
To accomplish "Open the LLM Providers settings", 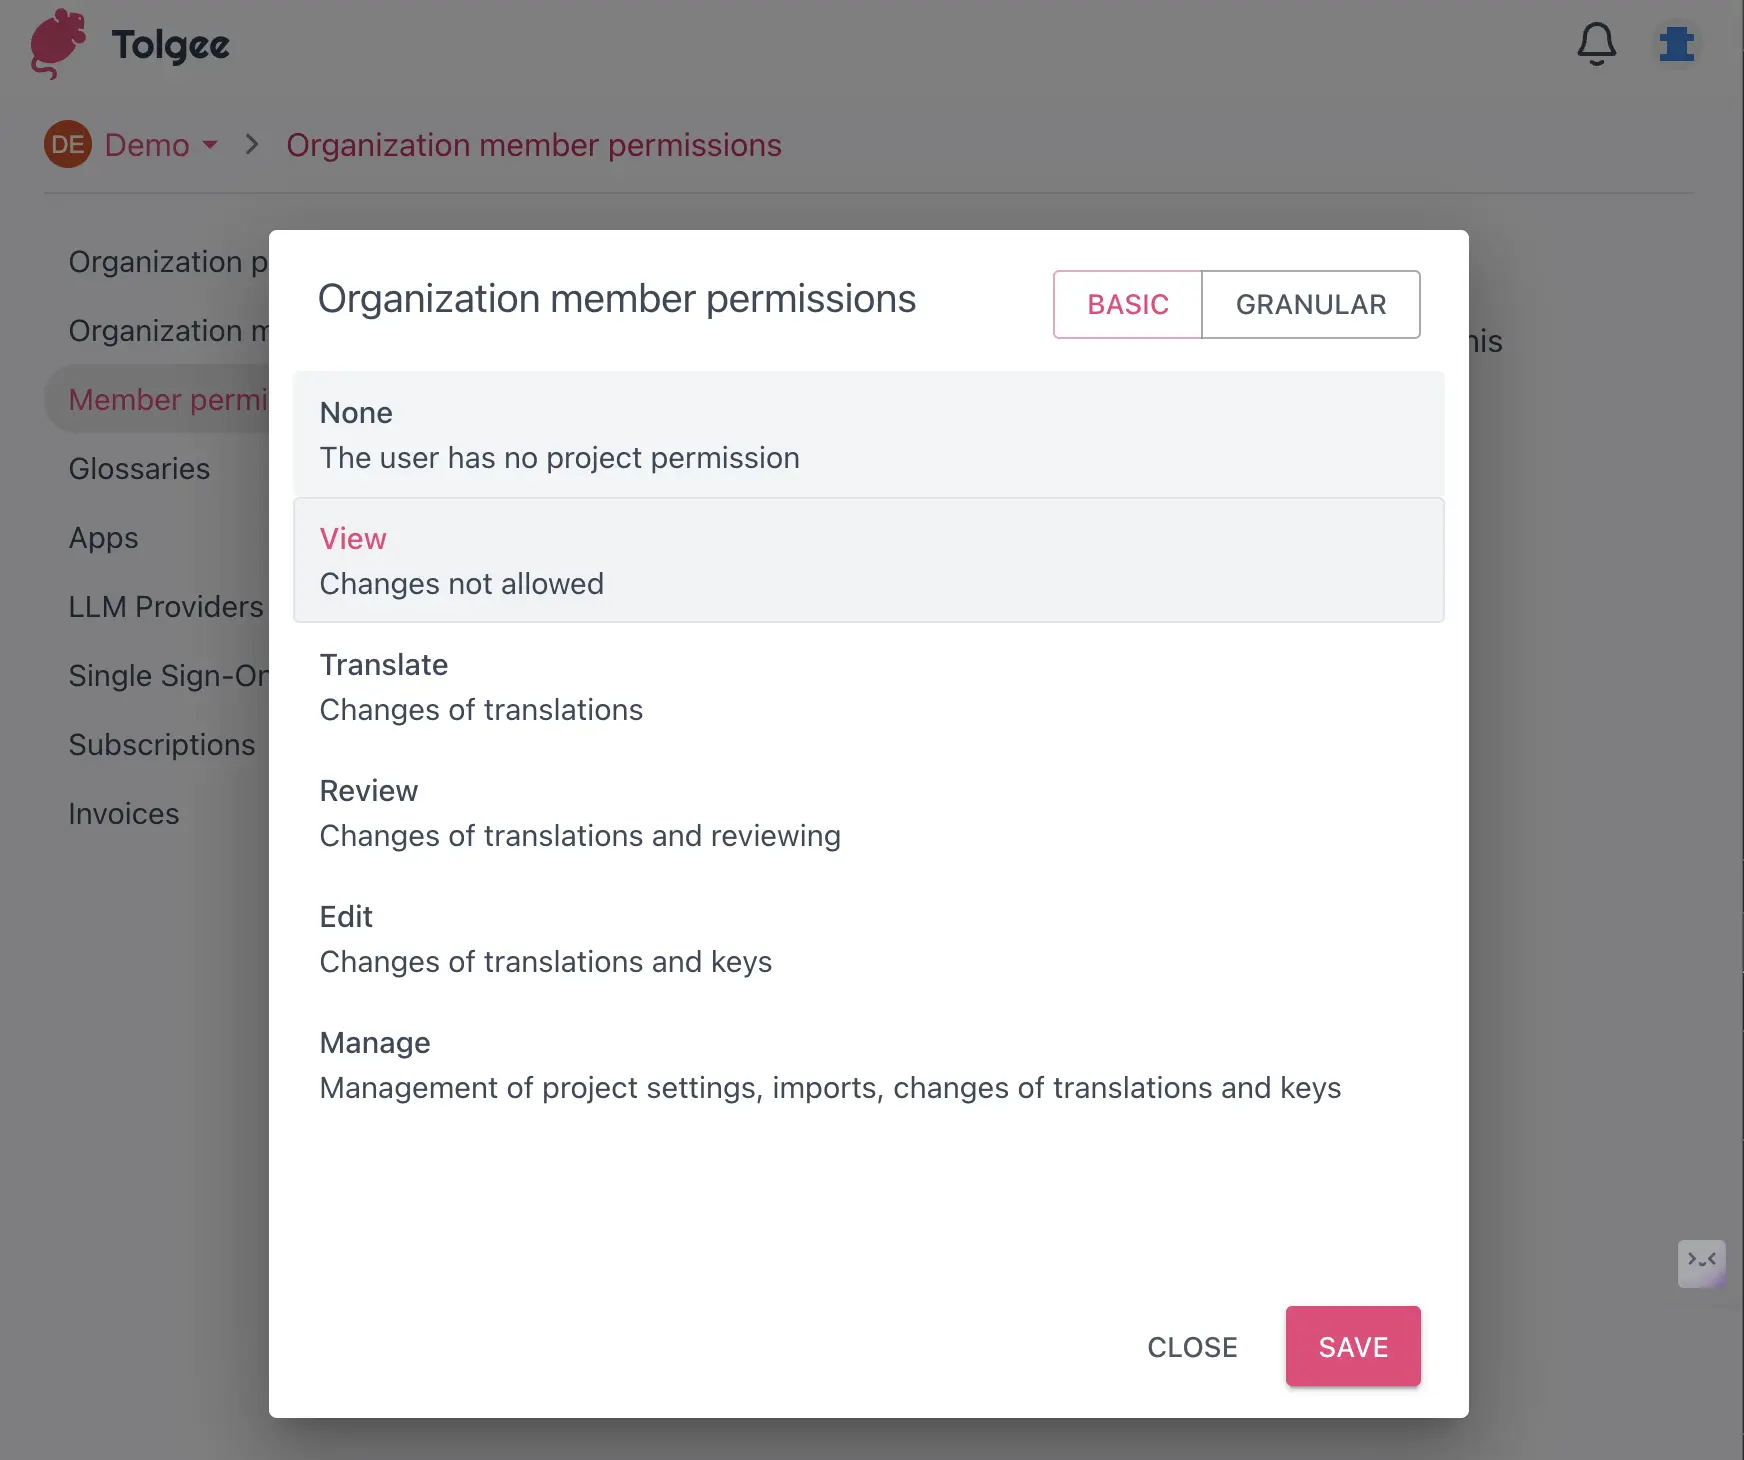I will pos(165,606).
